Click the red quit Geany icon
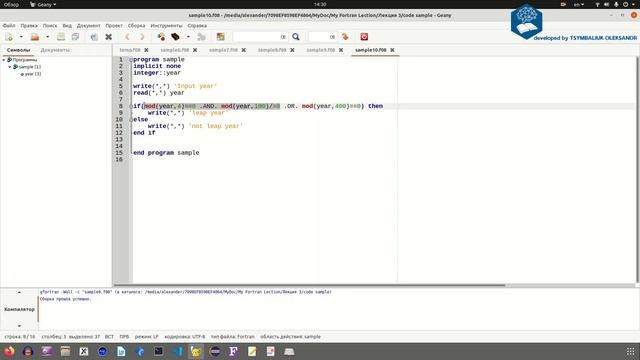Viewport: 640px width, 360px height. [364, 37]
